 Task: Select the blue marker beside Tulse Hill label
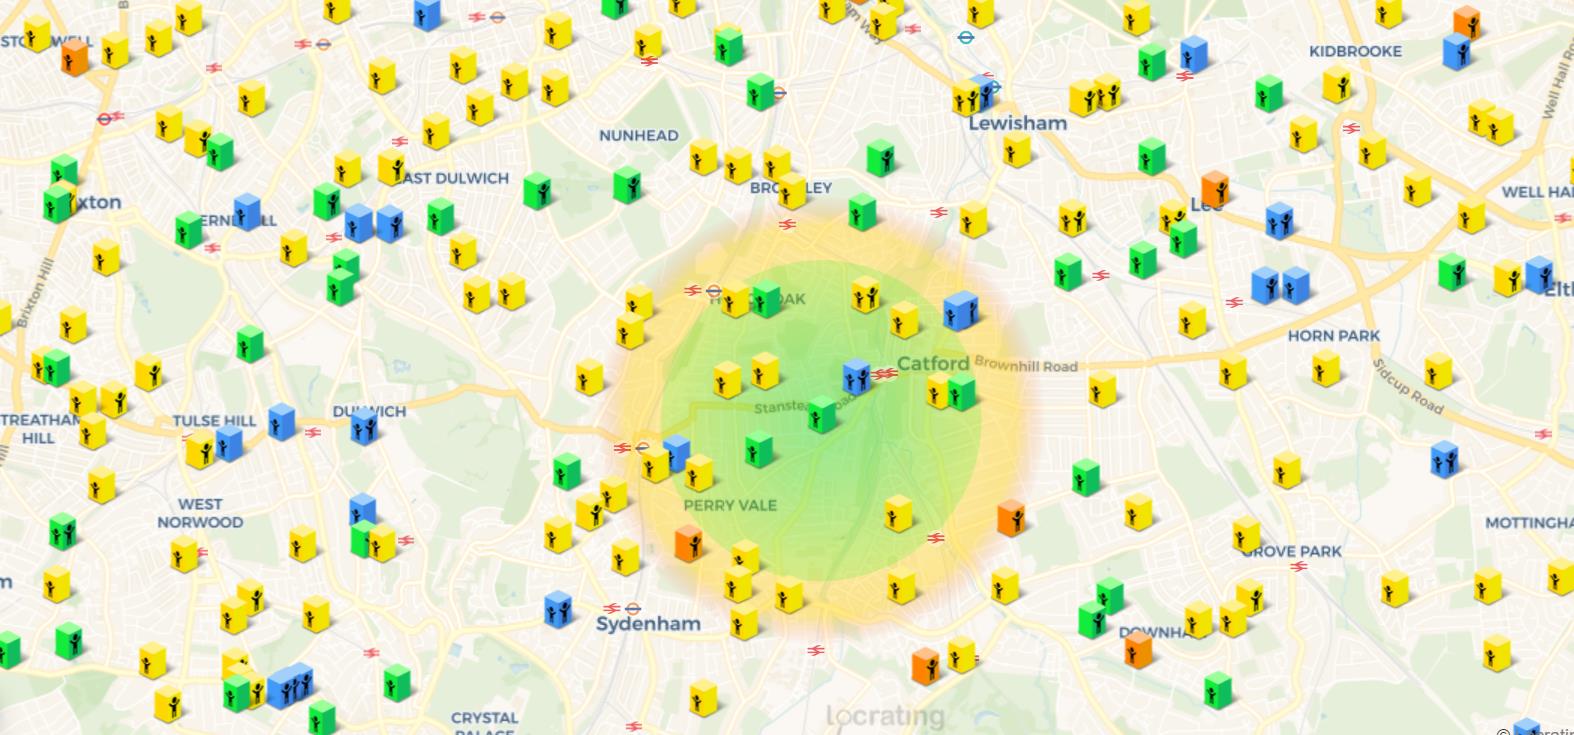click(281, 421)
